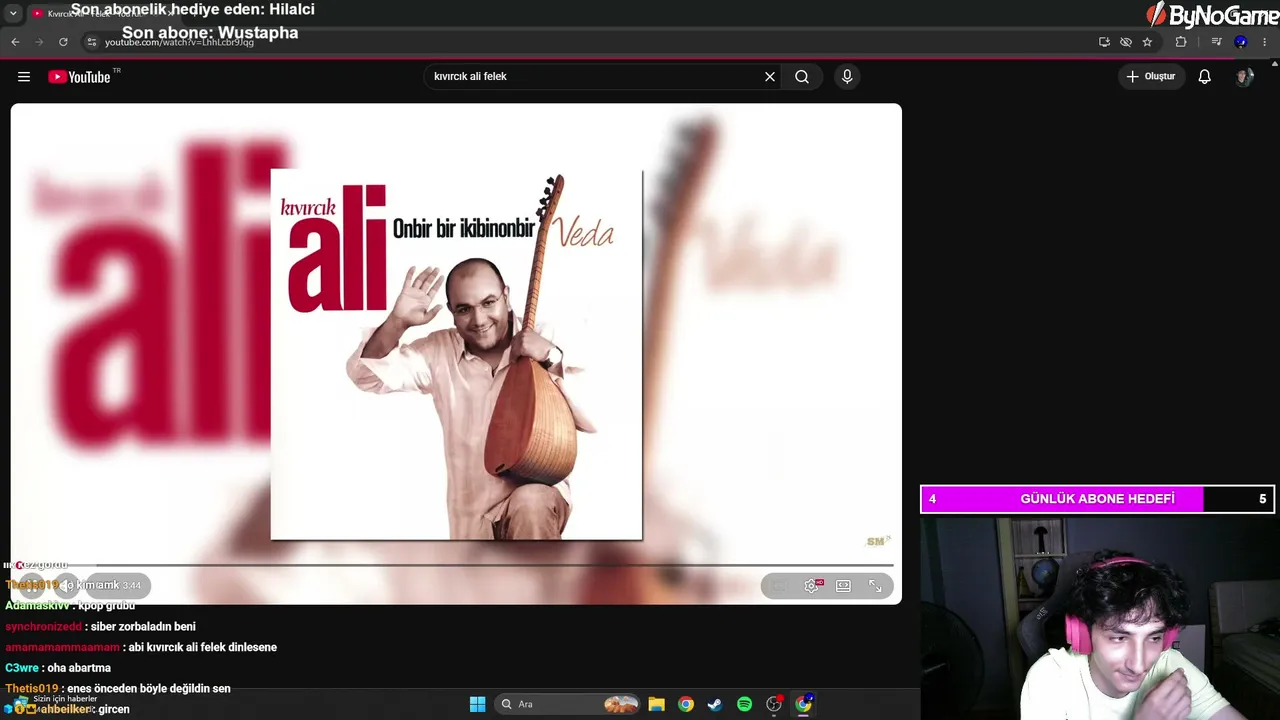
Task: Click the 'Son abonelik hediye eden: Hilalci' text
Action: (193, 9)
